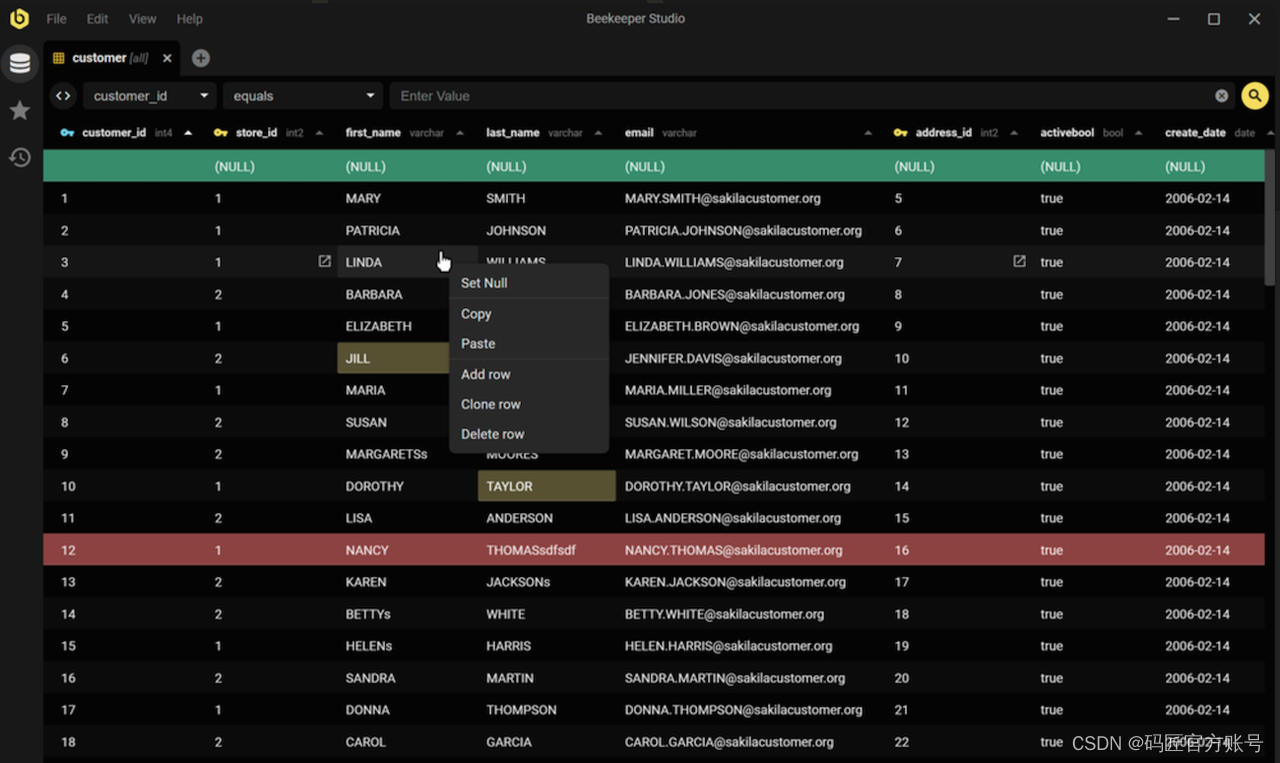Screen dimensions: 1280x763
Task: Sort by first_name column arrow
Action: point(460,133)
